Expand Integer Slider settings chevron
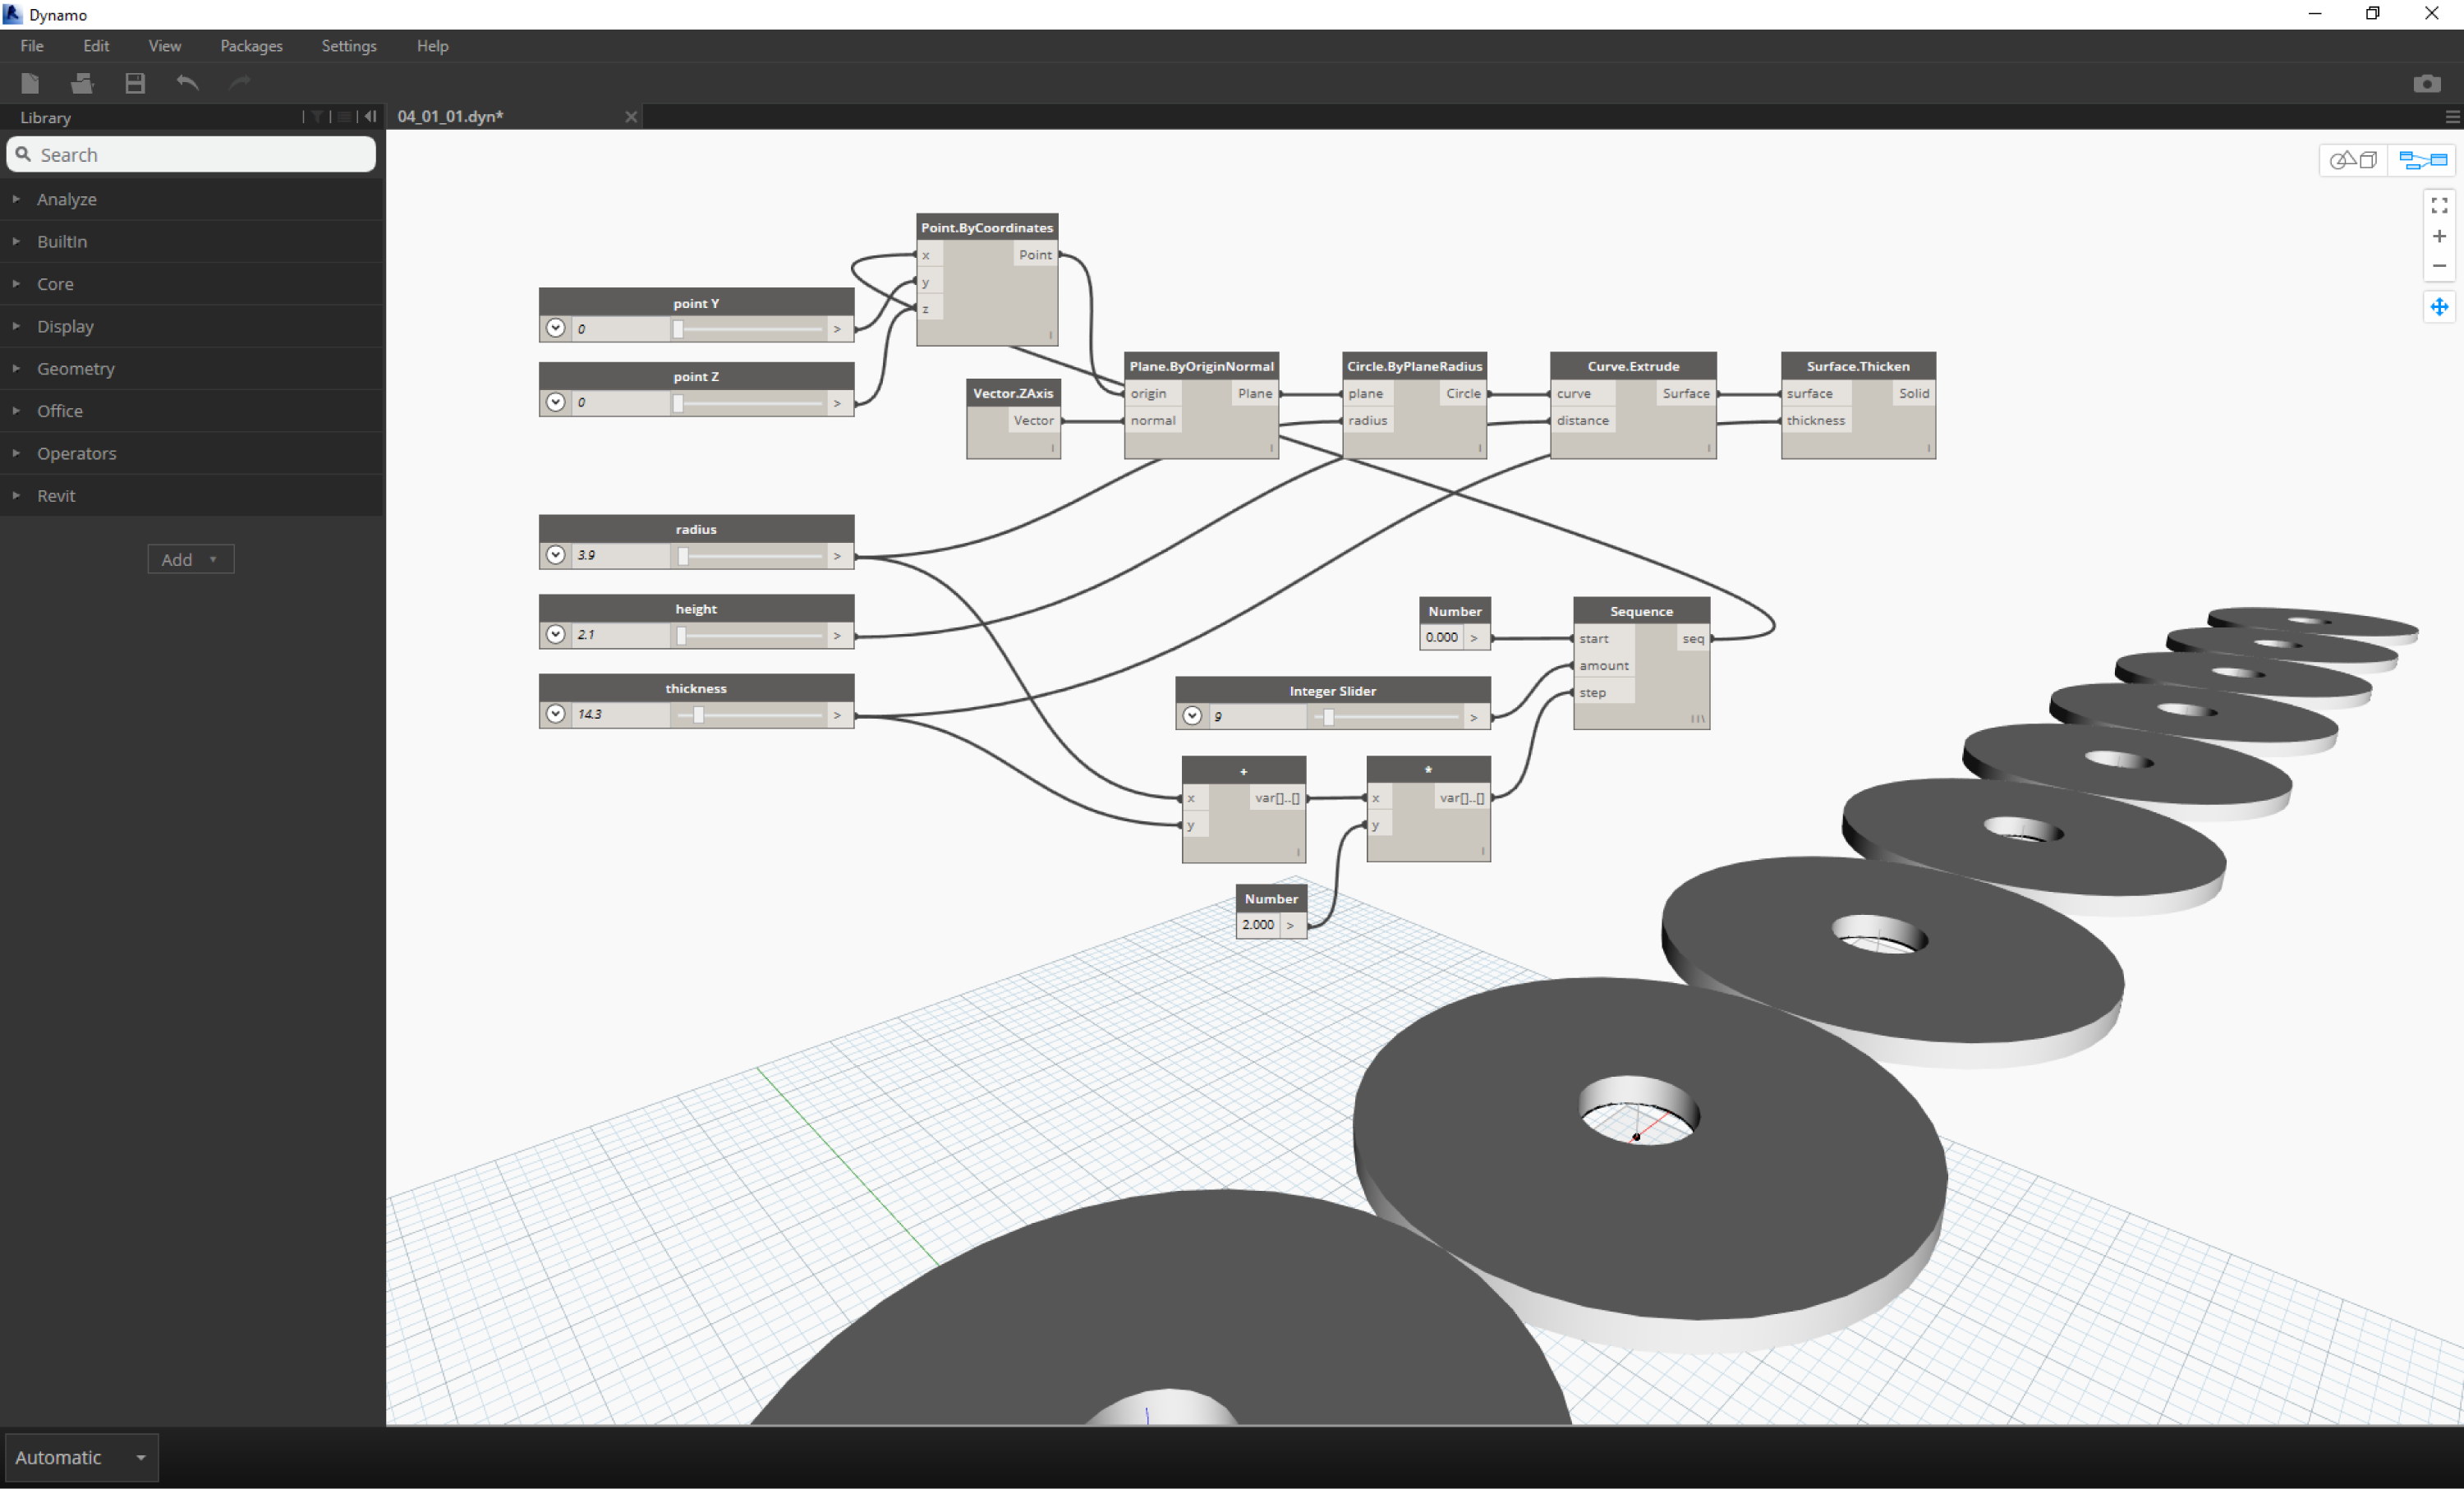 pyautogui.click(x=1192, y=716)
